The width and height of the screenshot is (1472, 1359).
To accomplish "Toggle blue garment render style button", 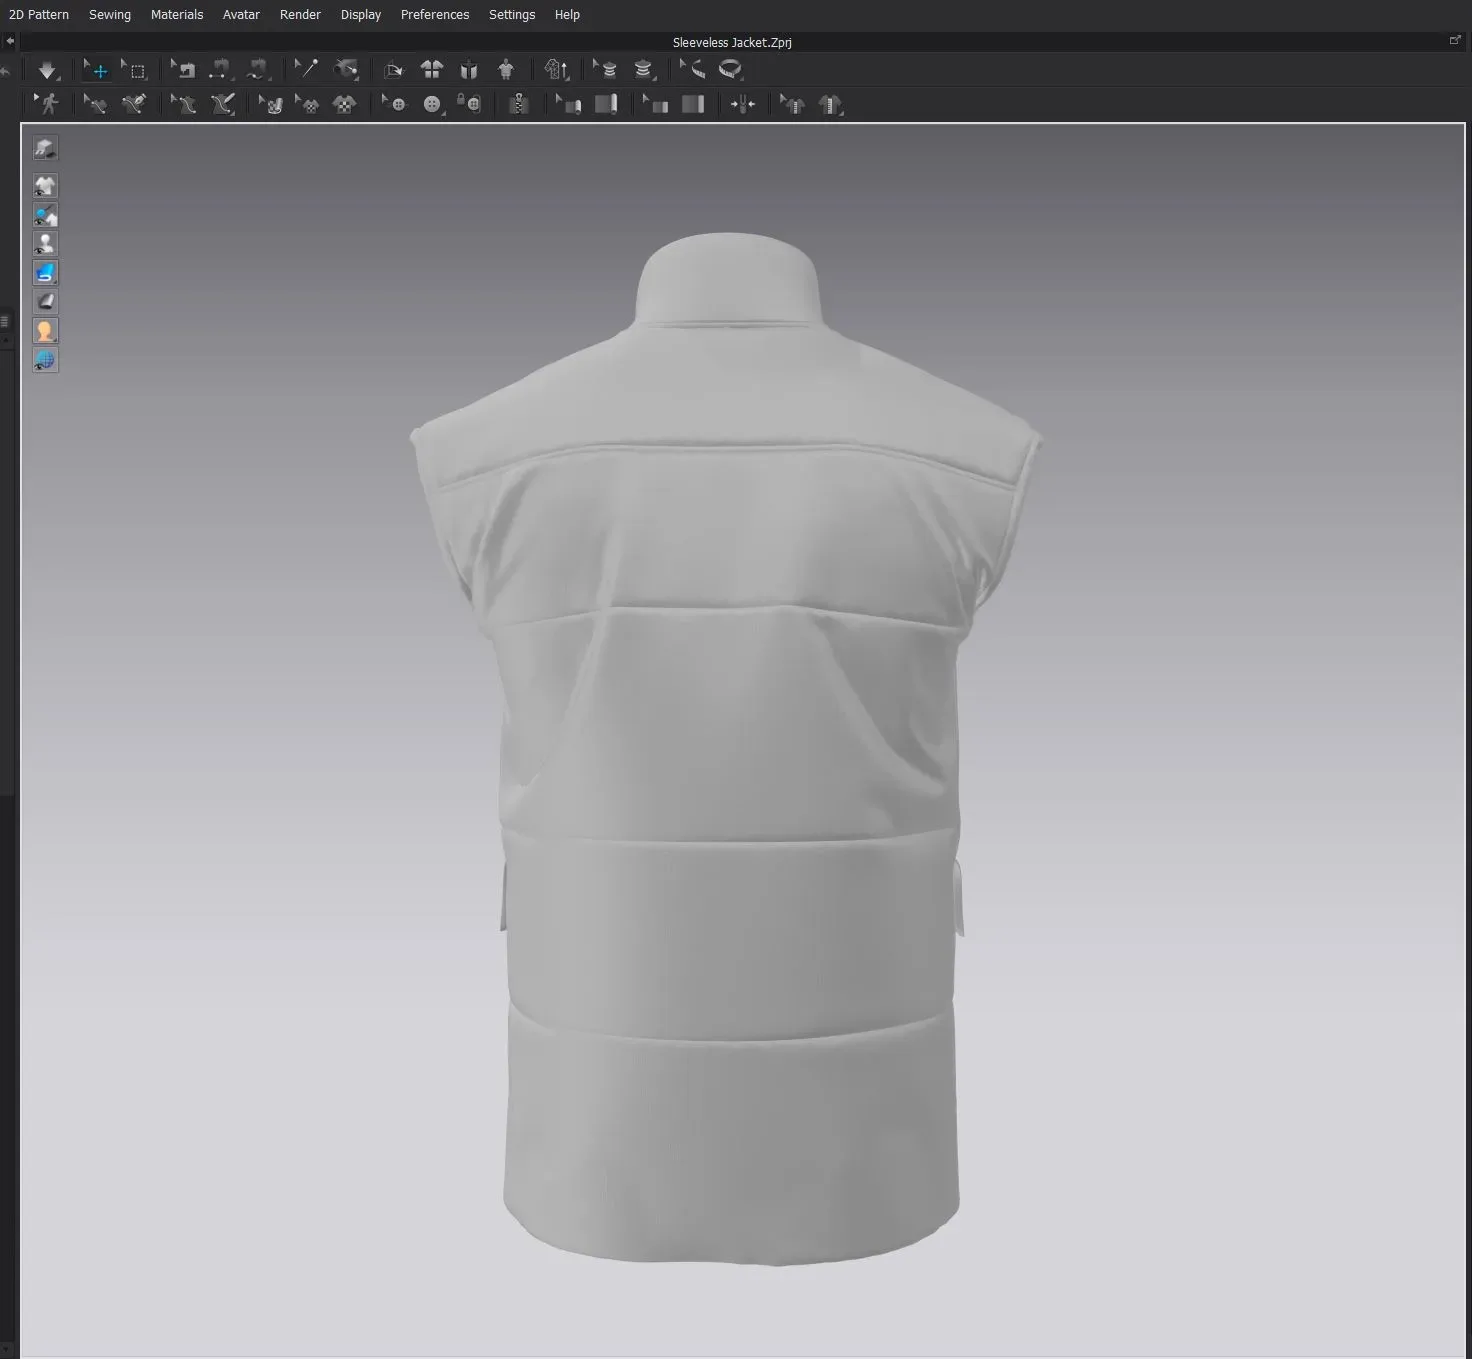I will (x=45, y=273).
